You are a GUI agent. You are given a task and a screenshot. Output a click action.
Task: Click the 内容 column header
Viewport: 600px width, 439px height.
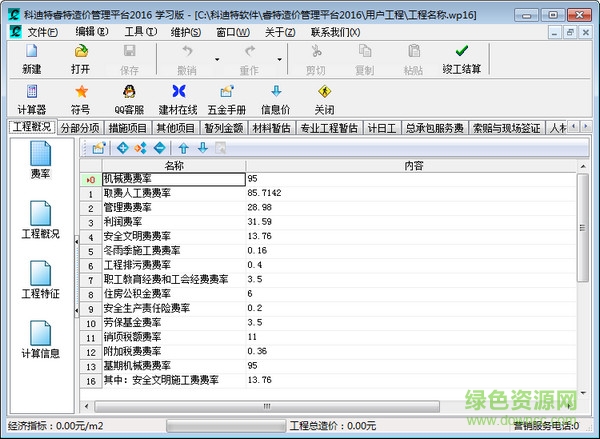click(x=414, y=166)
